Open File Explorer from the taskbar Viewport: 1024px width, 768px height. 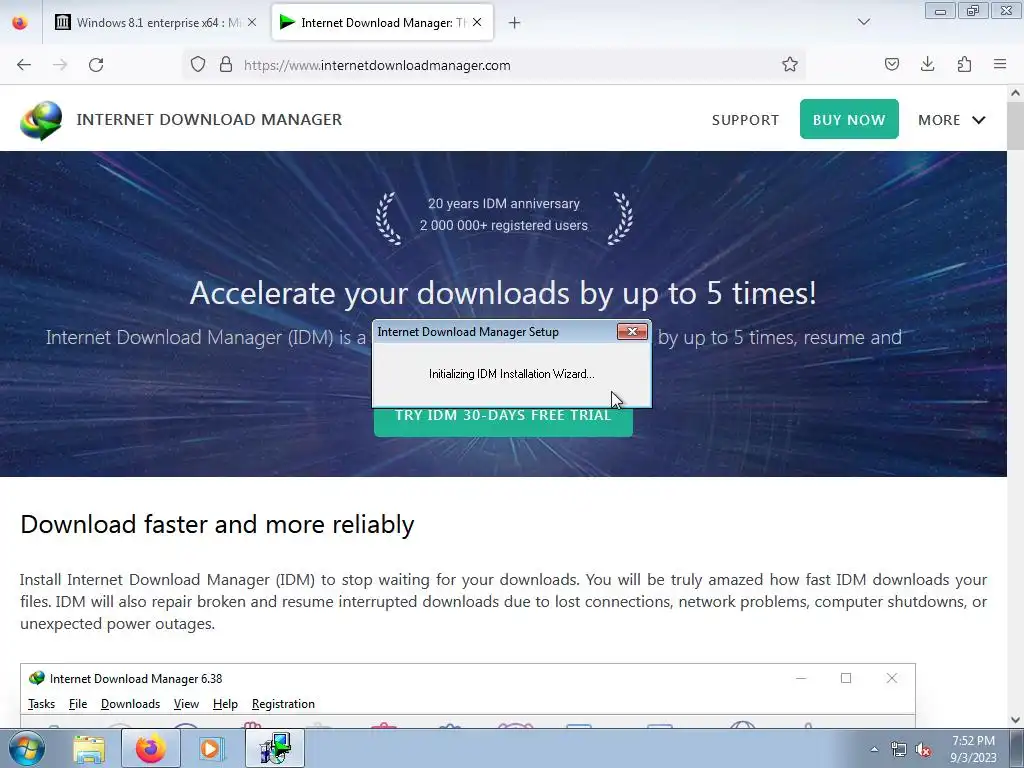point(89,749)
